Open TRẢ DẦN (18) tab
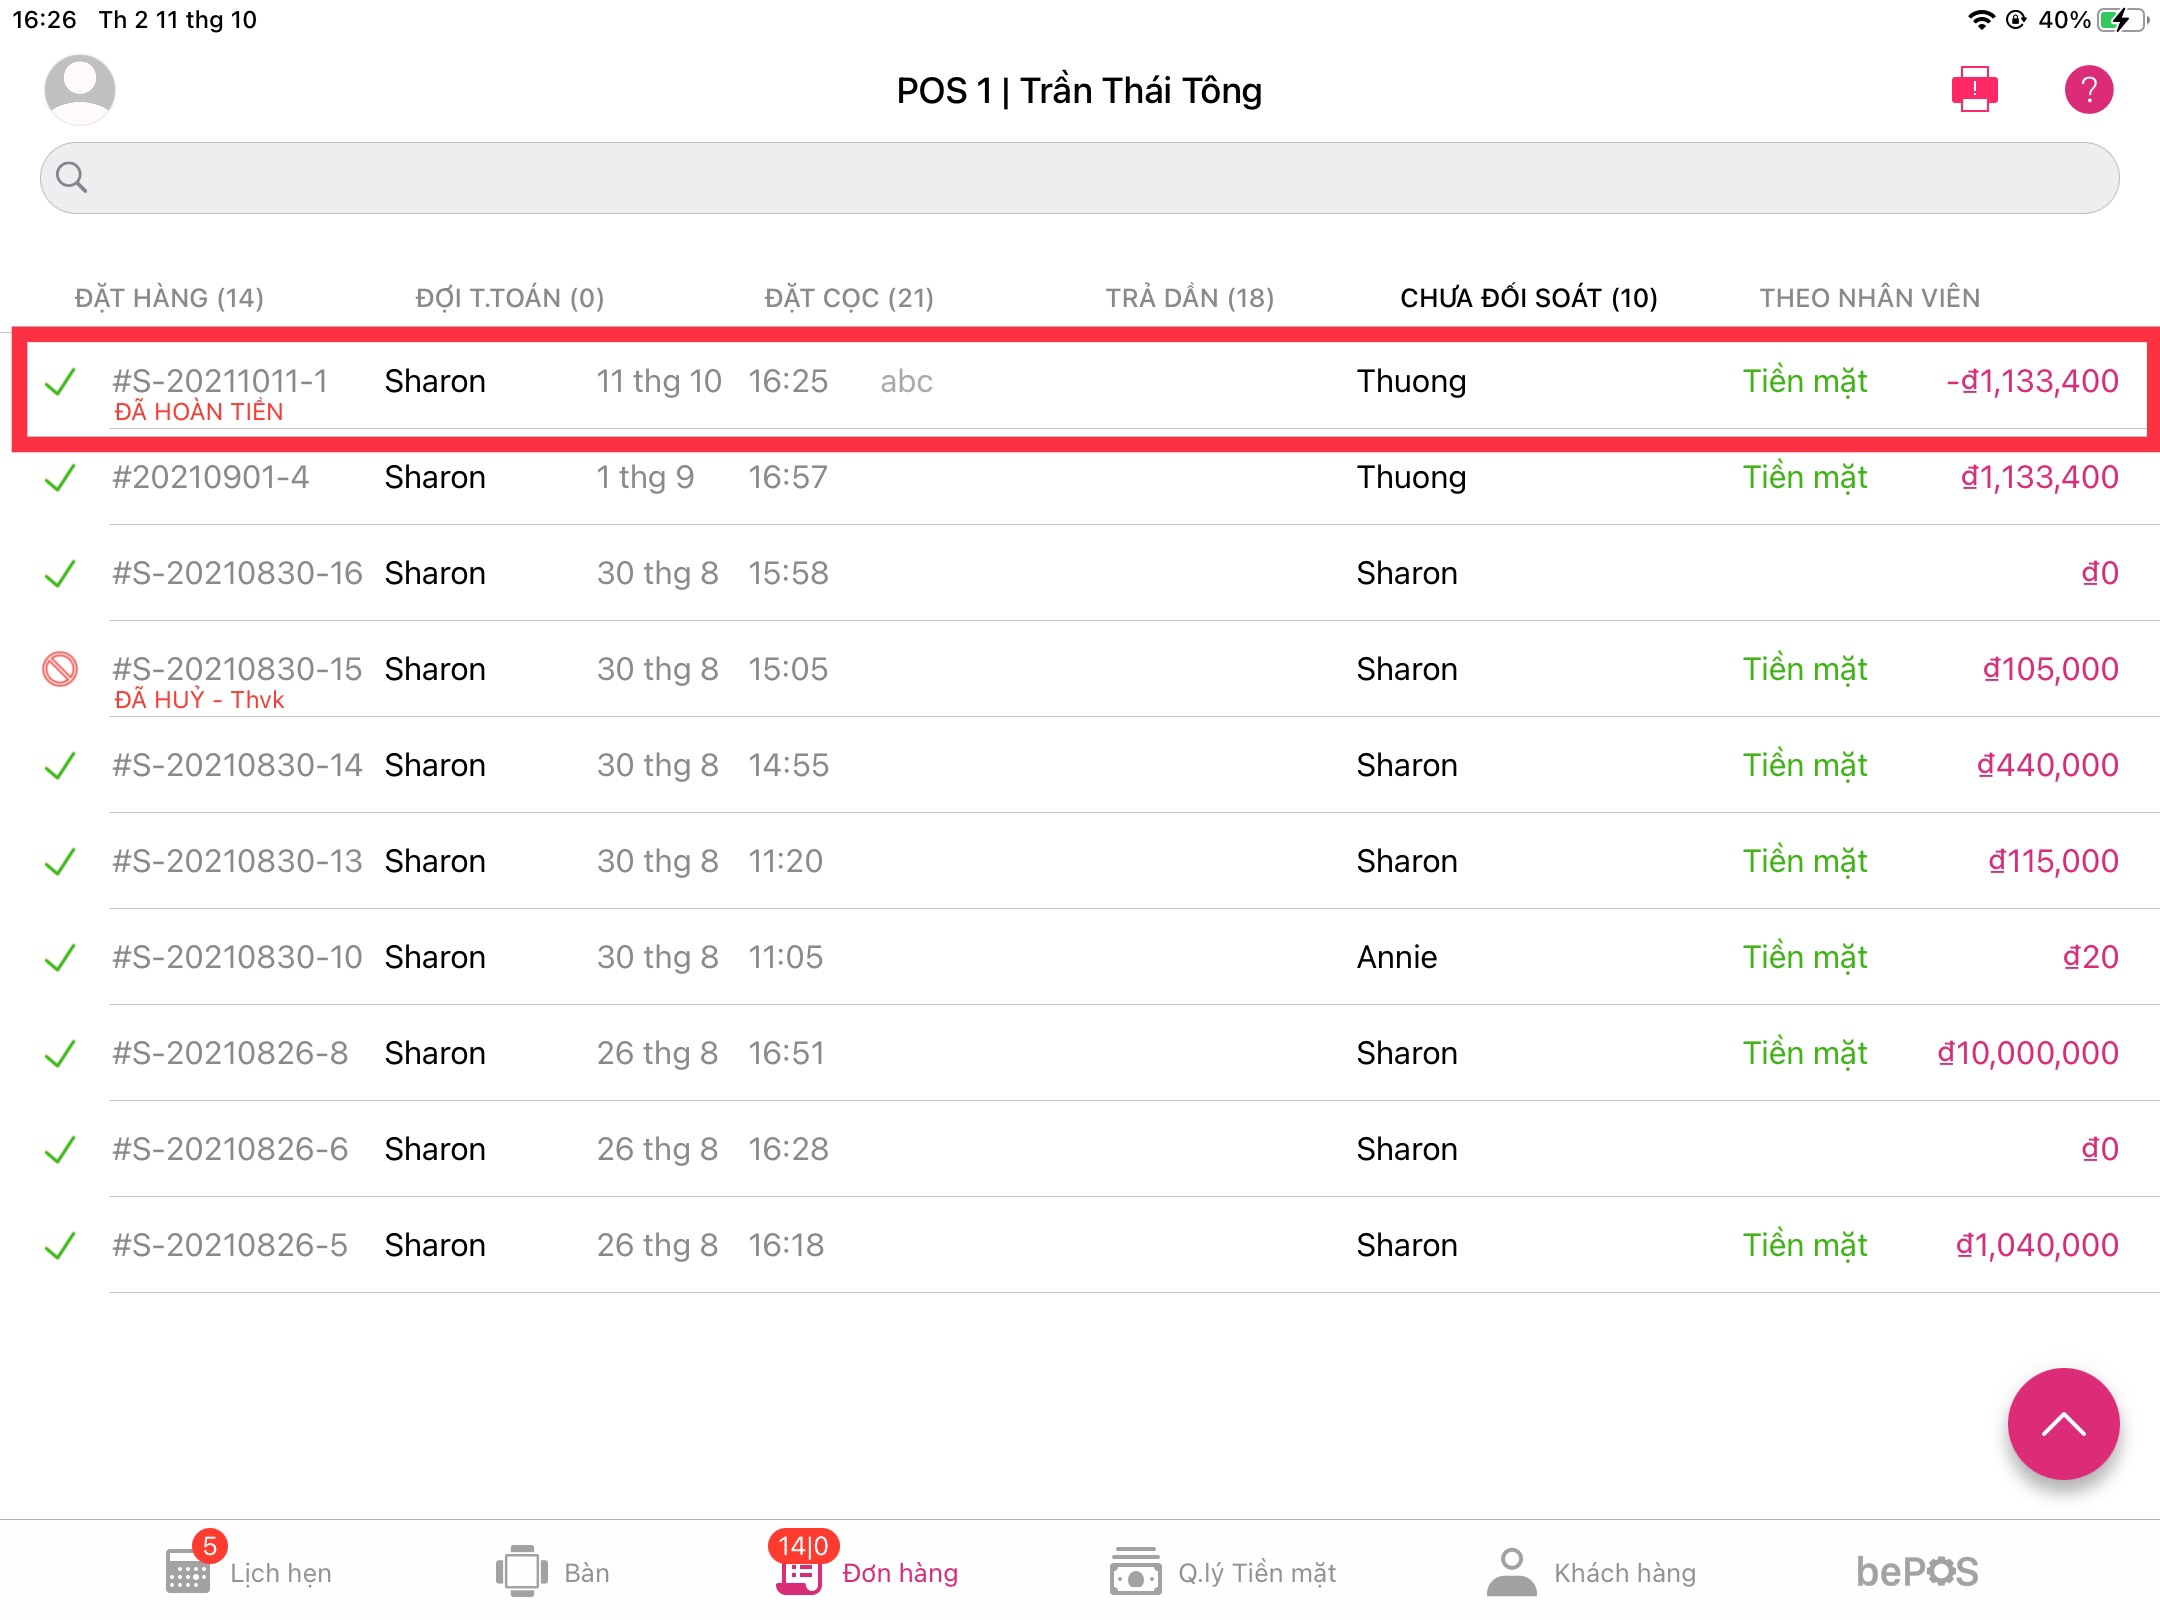 pyautogui.click(x=1189, y=298)
